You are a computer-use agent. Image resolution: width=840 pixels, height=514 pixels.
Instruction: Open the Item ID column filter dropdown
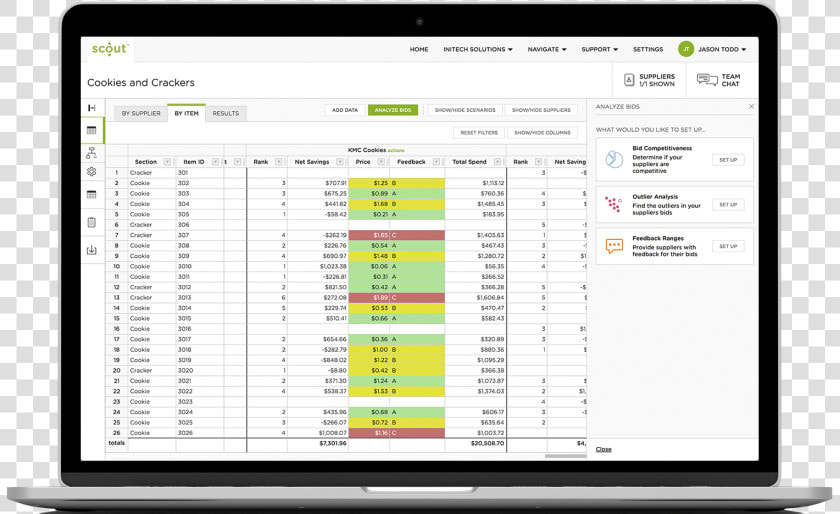pyautogui.click(x=215, y=162)
